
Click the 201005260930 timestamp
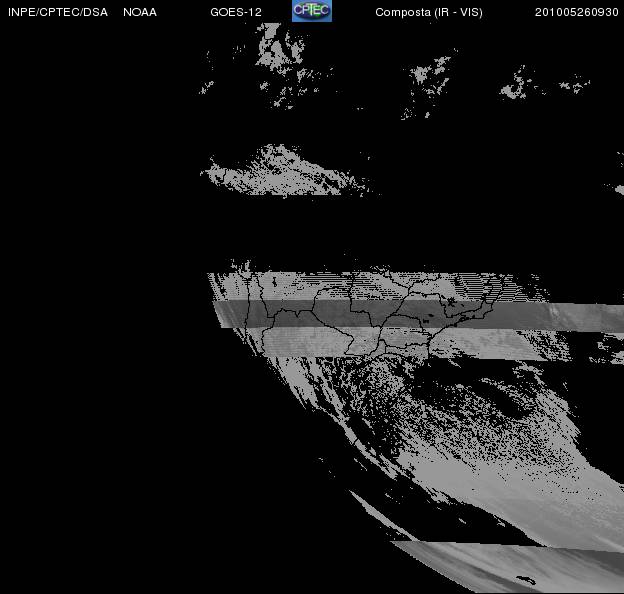(x=576, y=12)
